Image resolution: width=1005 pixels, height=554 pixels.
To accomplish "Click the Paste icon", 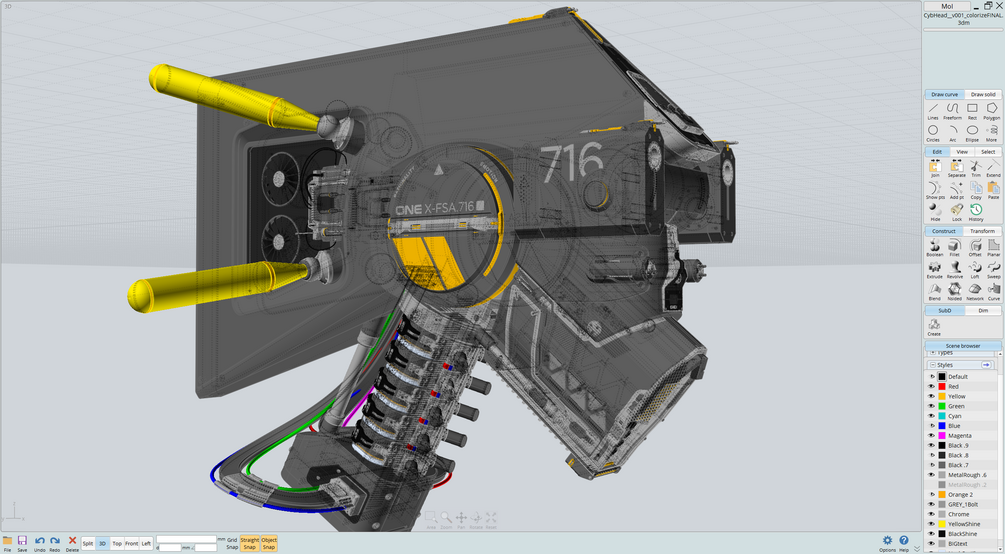I will coord(993,190).
